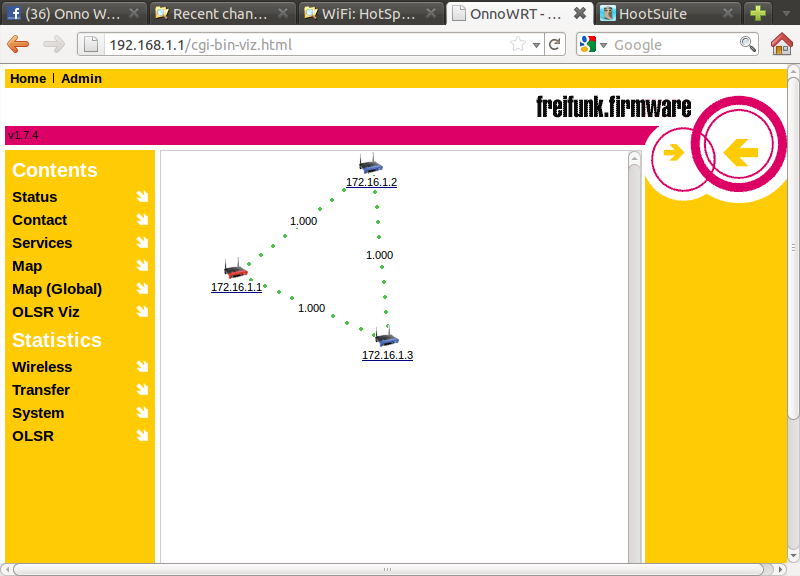
Task: Click the browser Back arrow button
Action: coord(18,45)
